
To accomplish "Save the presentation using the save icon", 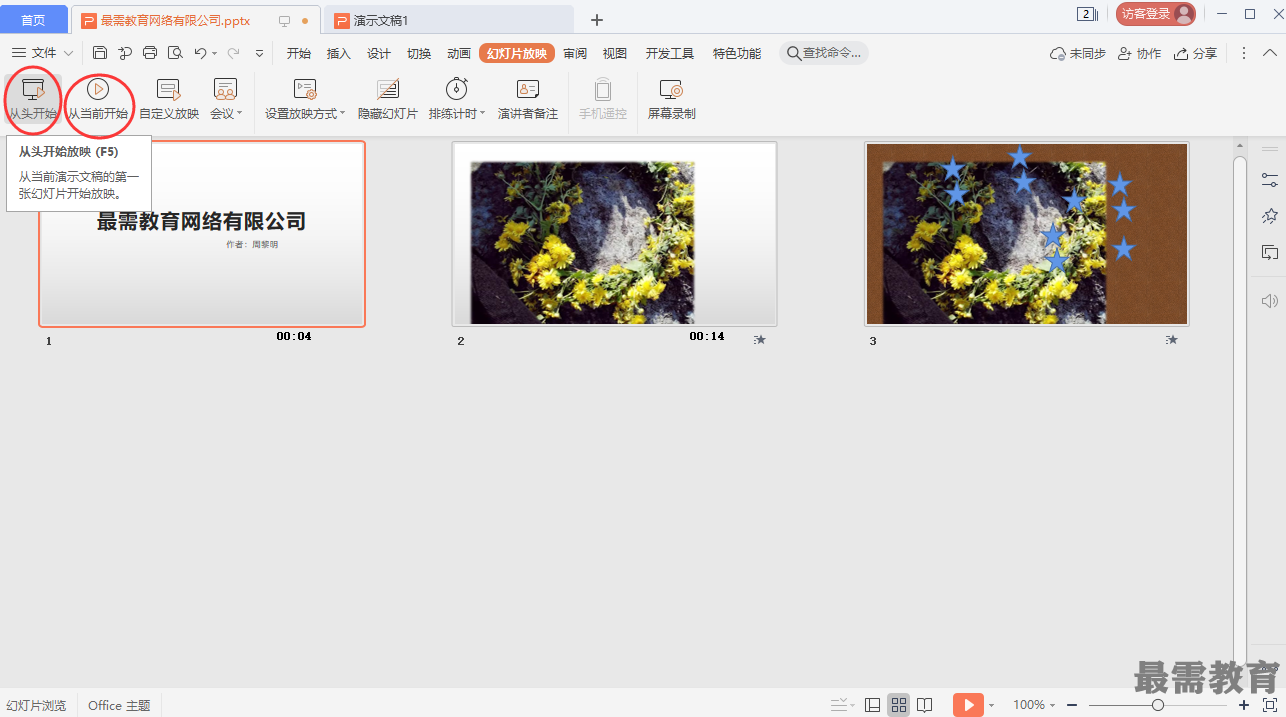I will 100,53.
